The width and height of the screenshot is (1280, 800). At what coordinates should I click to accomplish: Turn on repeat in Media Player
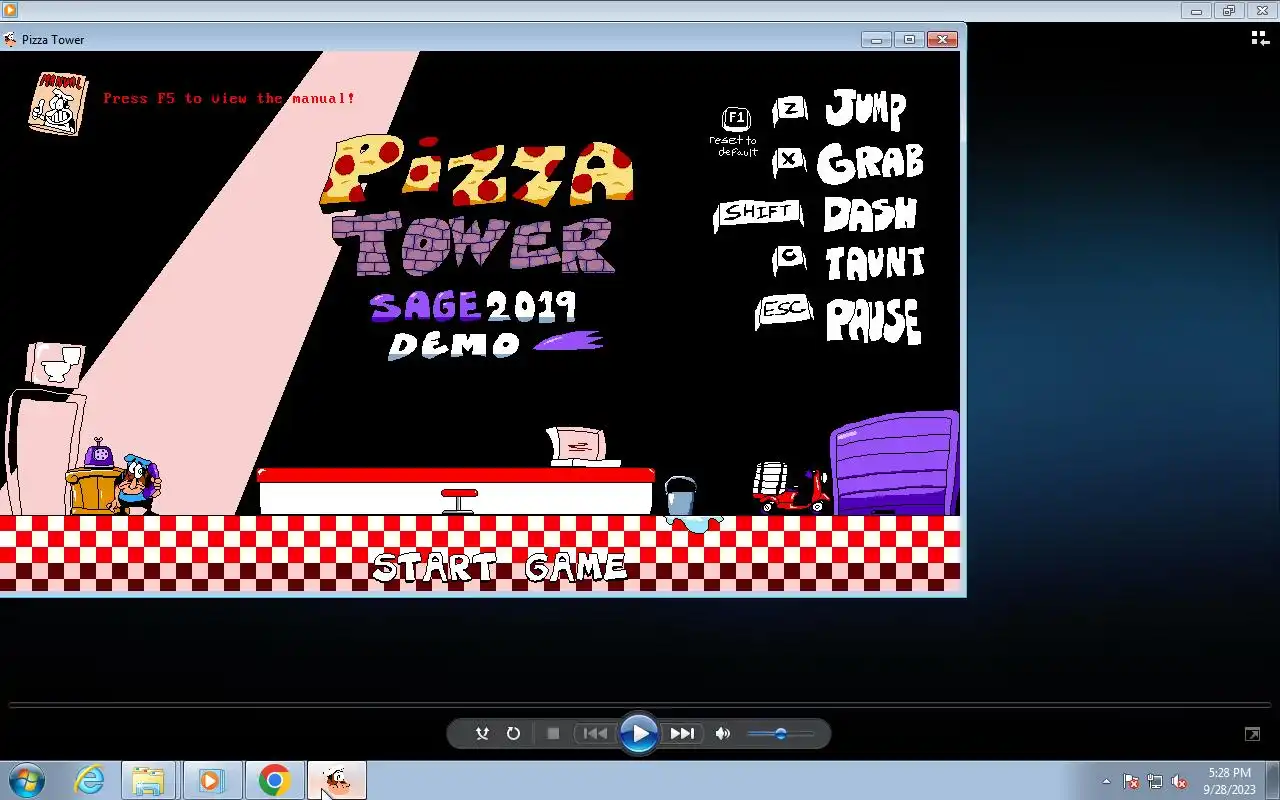pyautogui.click(x=513, y=734)
